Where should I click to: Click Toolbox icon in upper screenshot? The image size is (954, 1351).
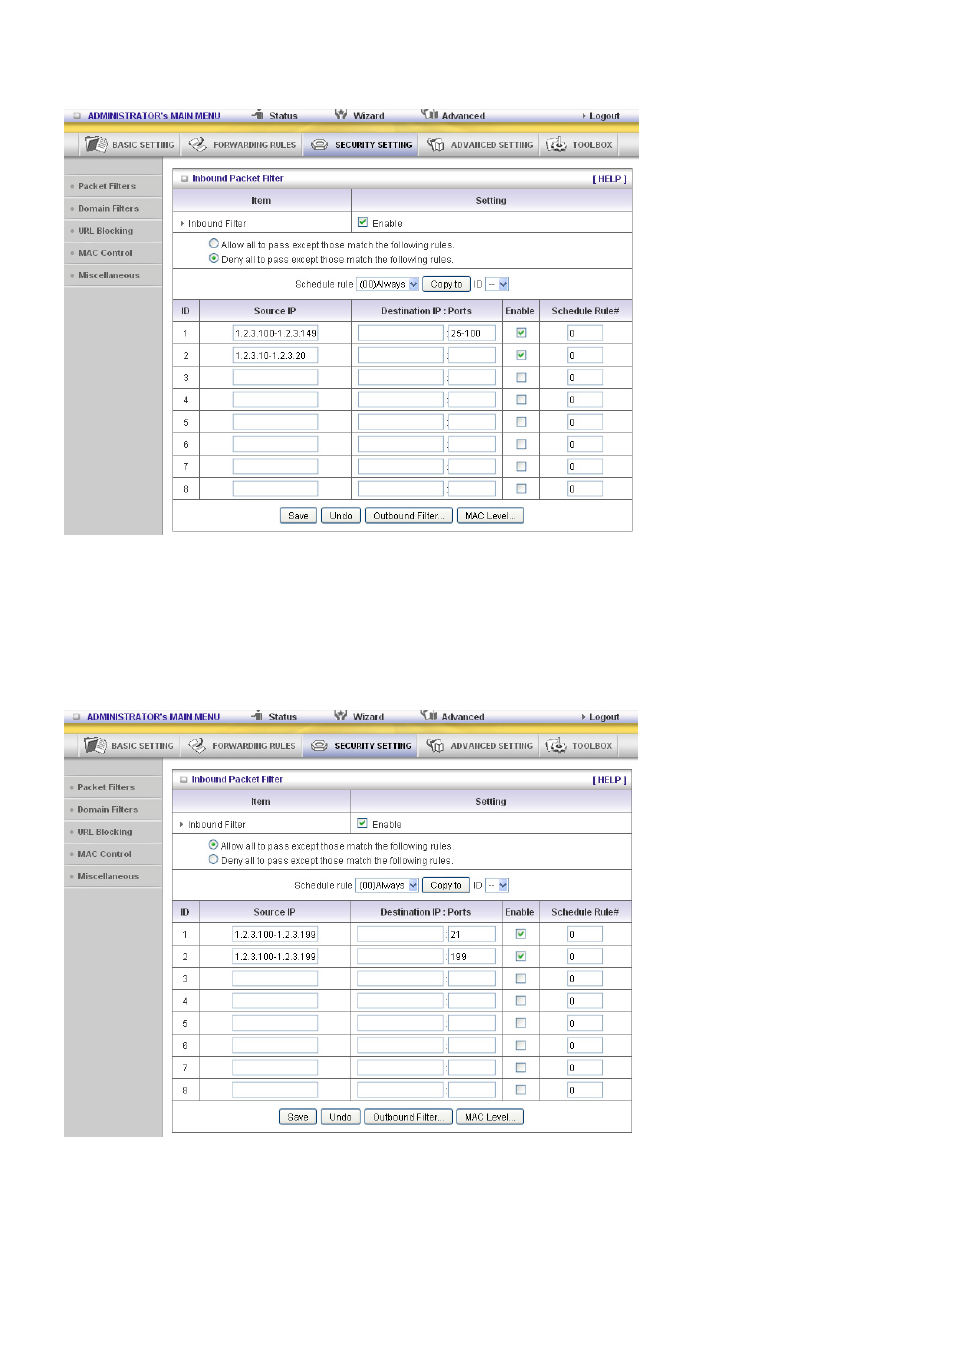click(x=556, y=144)
